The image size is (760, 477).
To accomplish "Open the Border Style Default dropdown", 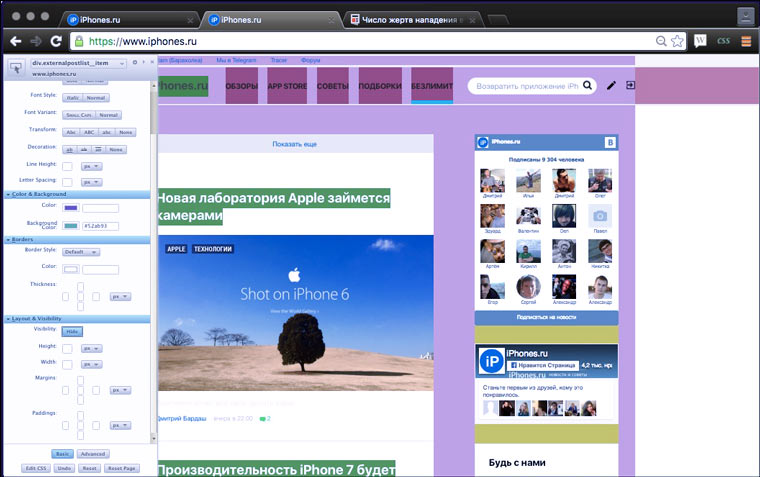I will (x=81, y=252).
